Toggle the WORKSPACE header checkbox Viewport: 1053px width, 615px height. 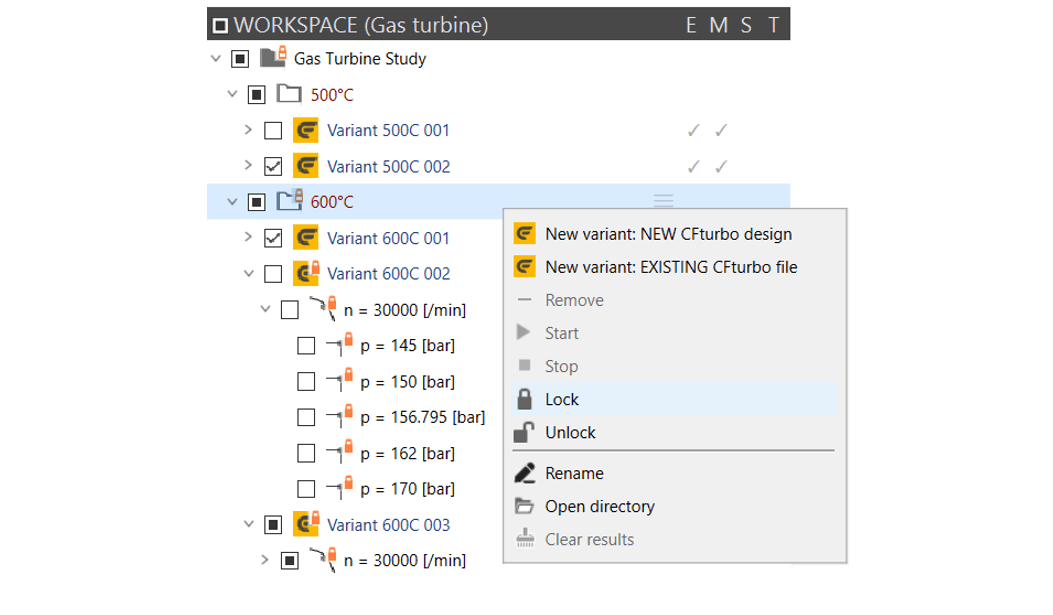220,26
